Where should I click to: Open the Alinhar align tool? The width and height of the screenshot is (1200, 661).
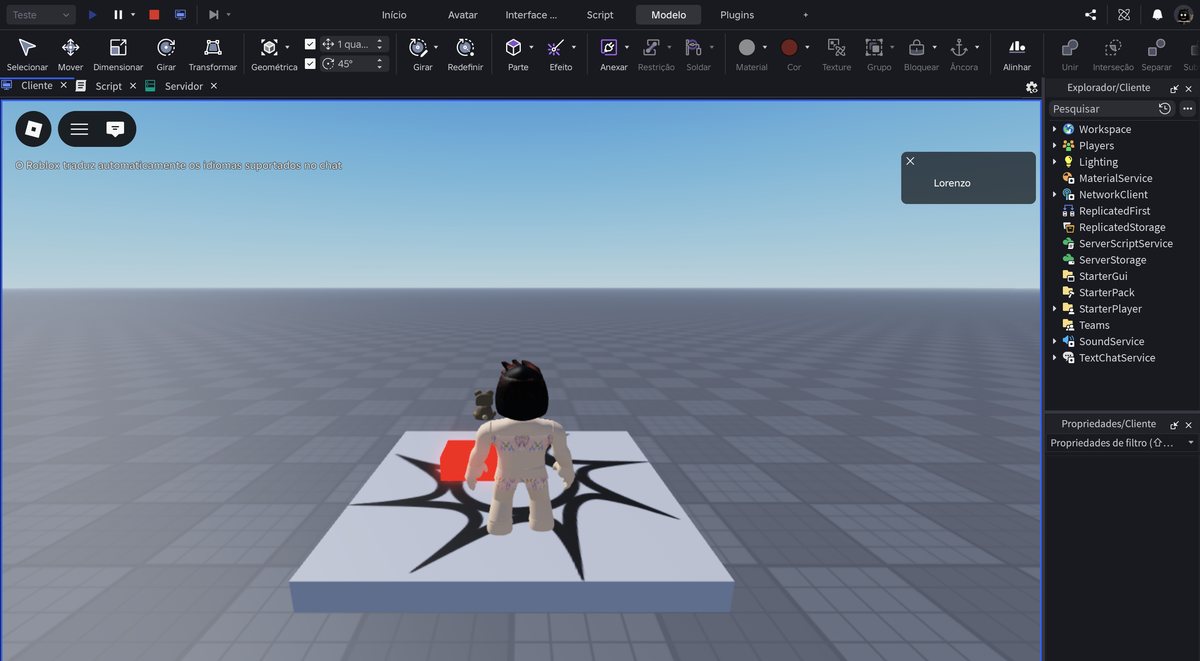1017,54
